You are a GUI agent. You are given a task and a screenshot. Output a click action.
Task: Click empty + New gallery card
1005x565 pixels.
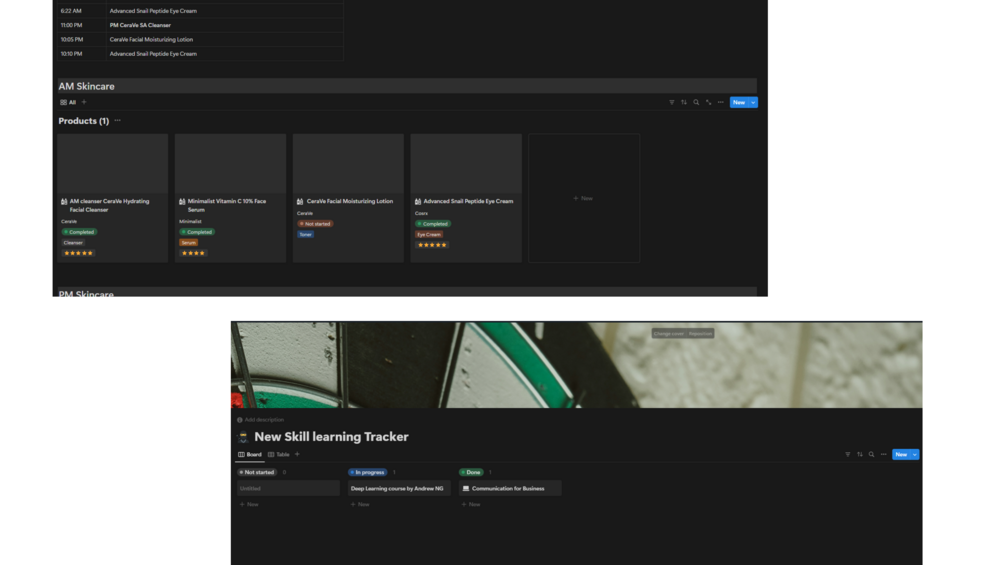click(x=584, y=198)
